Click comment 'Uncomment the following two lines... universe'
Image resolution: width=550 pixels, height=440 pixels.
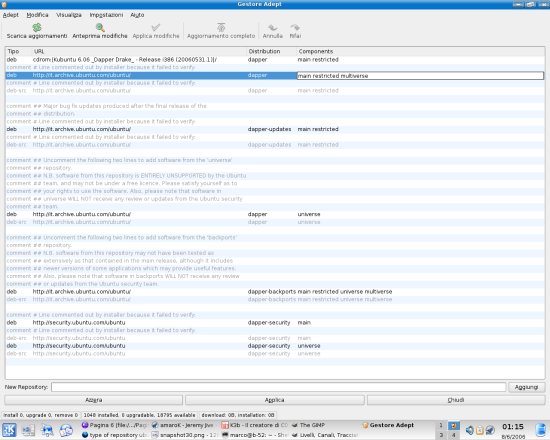275,160
